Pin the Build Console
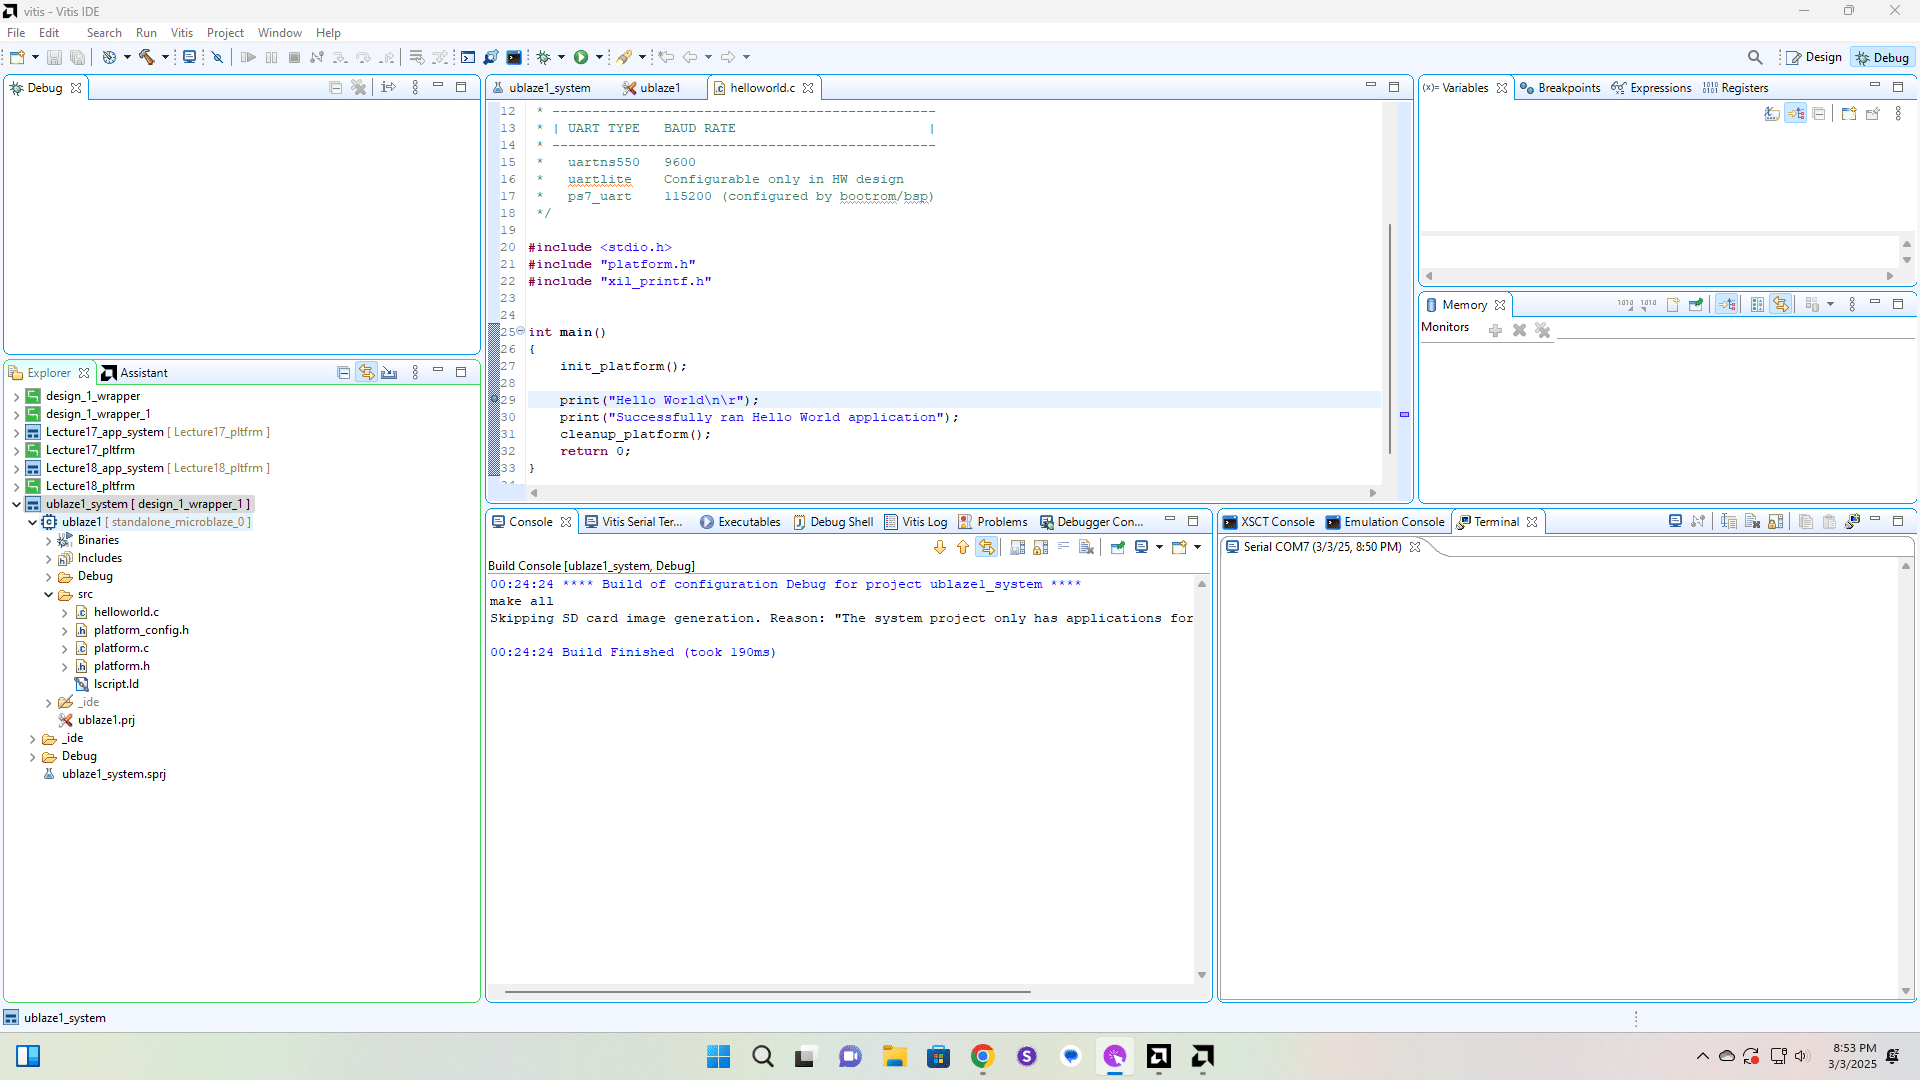The width and height of the screenshot is (1920, 1080). click(1118, 547)
